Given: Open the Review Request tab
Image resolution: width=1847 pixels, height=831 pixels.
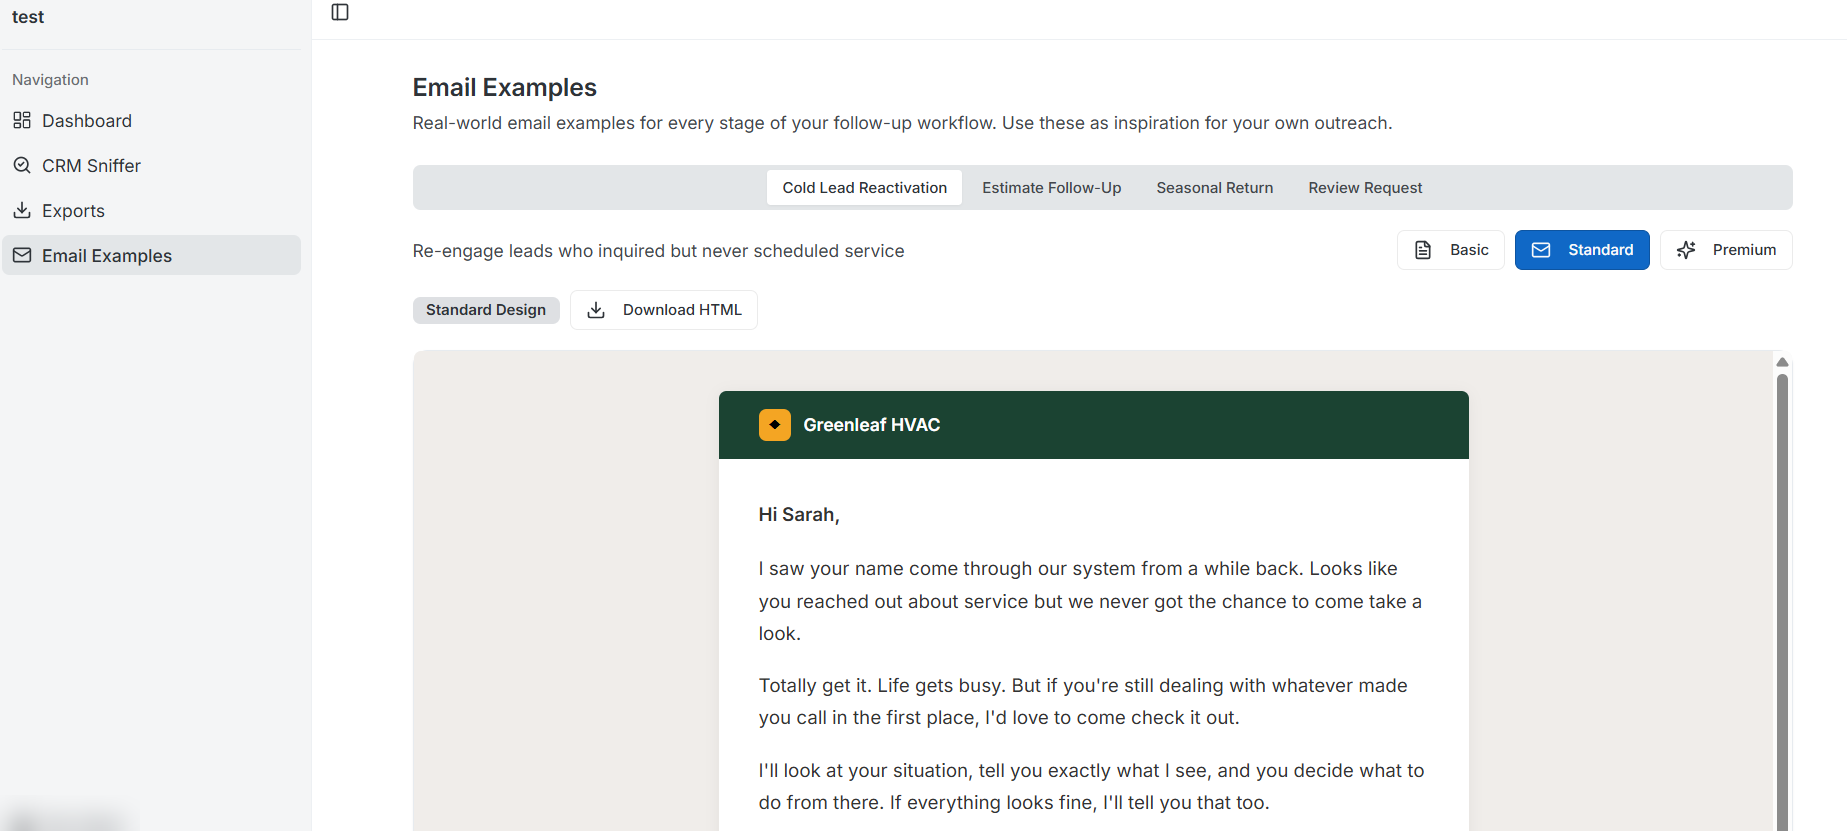Looking at the screenshot, I should (1365, 187).
